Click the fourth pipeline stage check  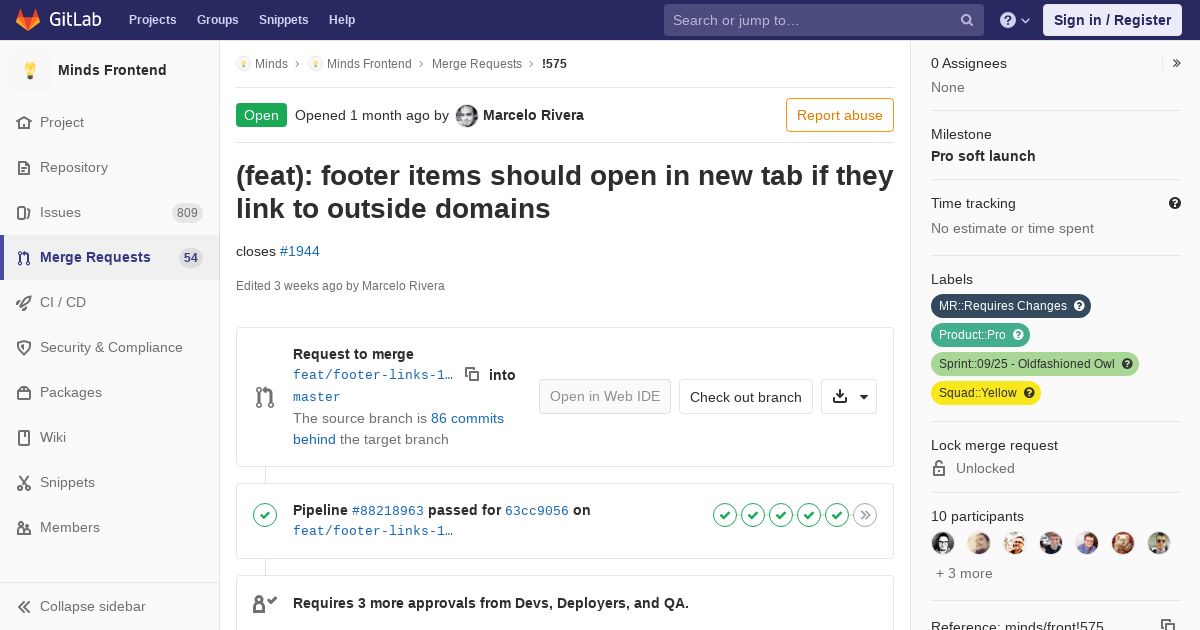809,515
